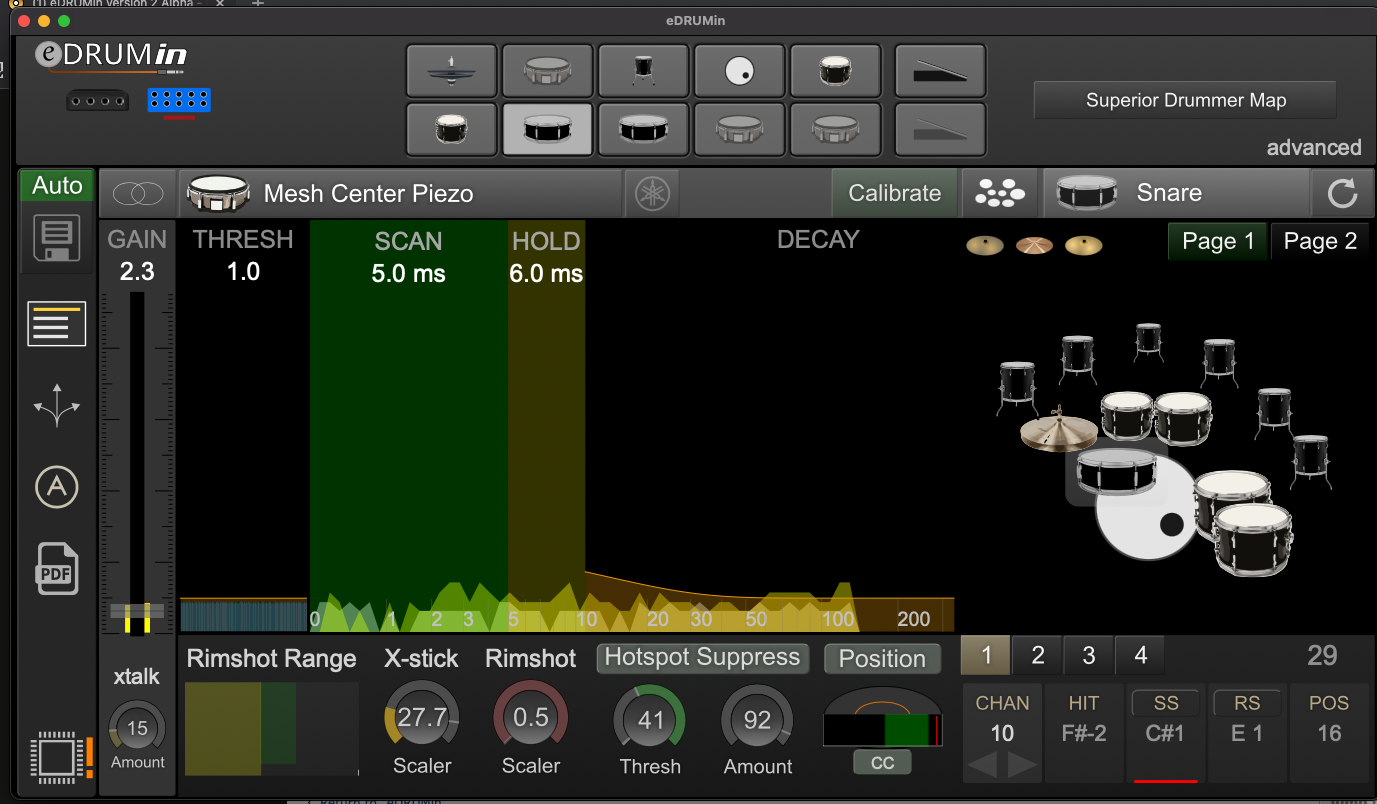The image size is (1377, 804).
Task: Click the Rimshot Scaler knob
Action: click(531, 717)
